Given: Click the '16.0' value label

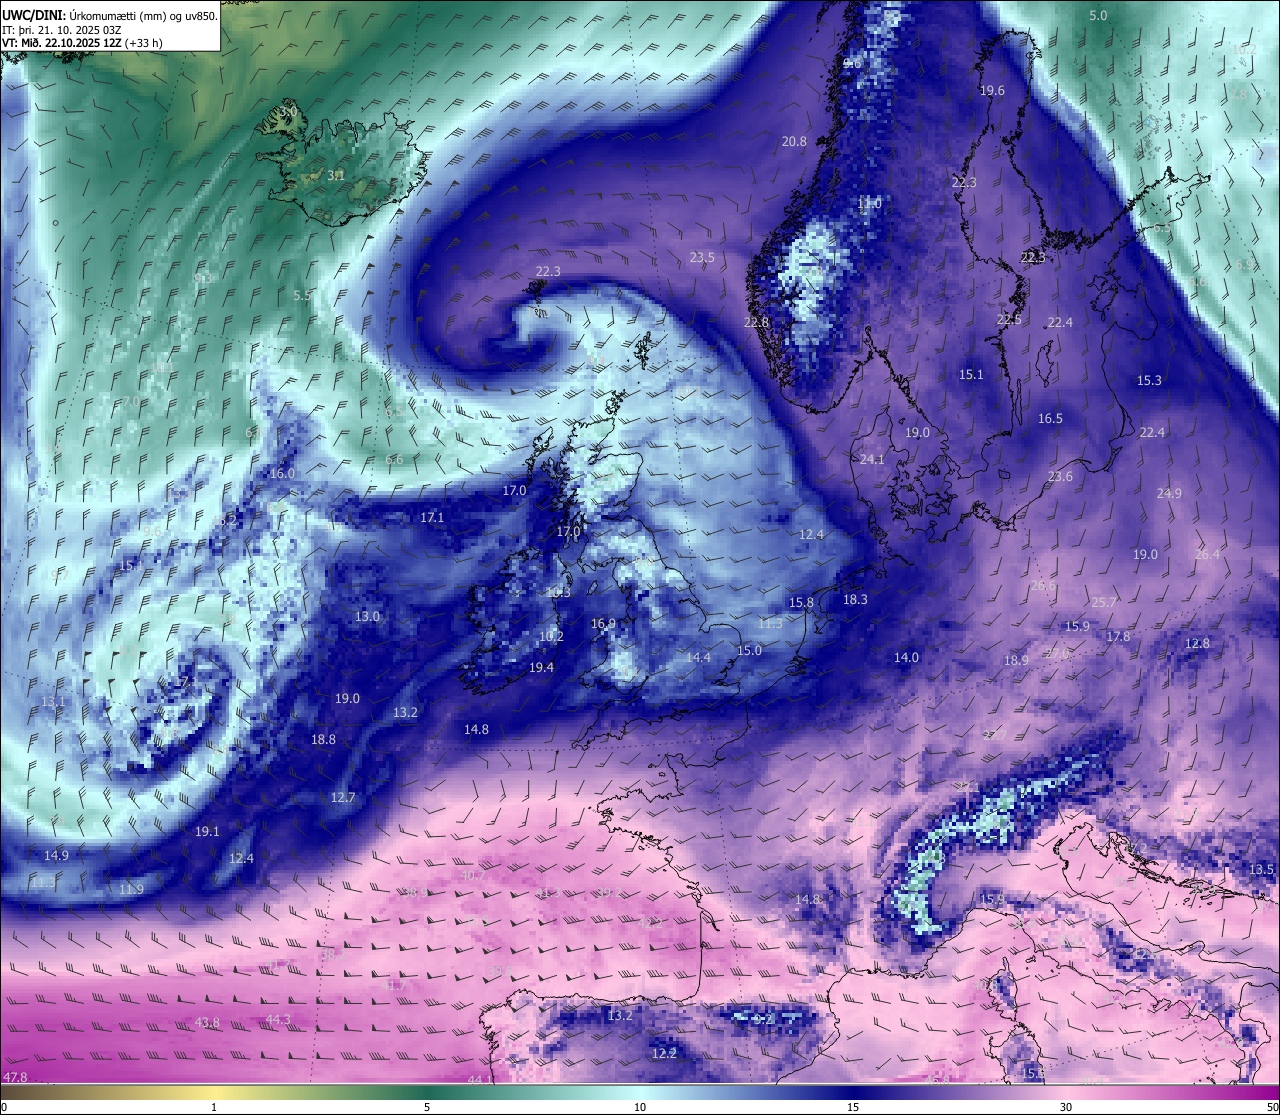Looking at the screenshot, I should (282, 473).
